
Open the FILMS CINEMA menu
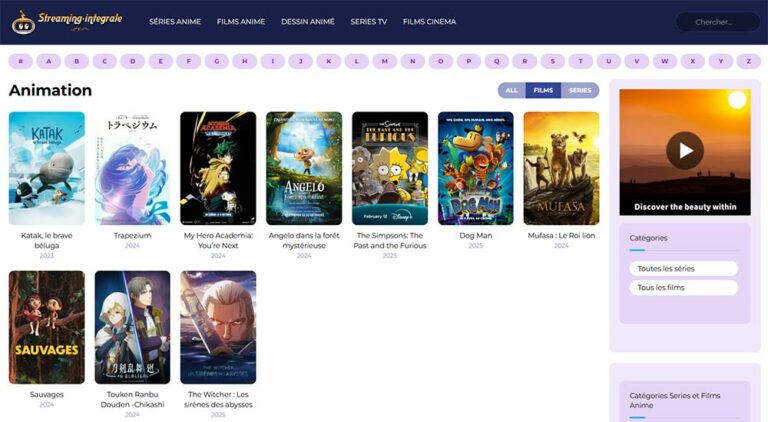[429, 21]
